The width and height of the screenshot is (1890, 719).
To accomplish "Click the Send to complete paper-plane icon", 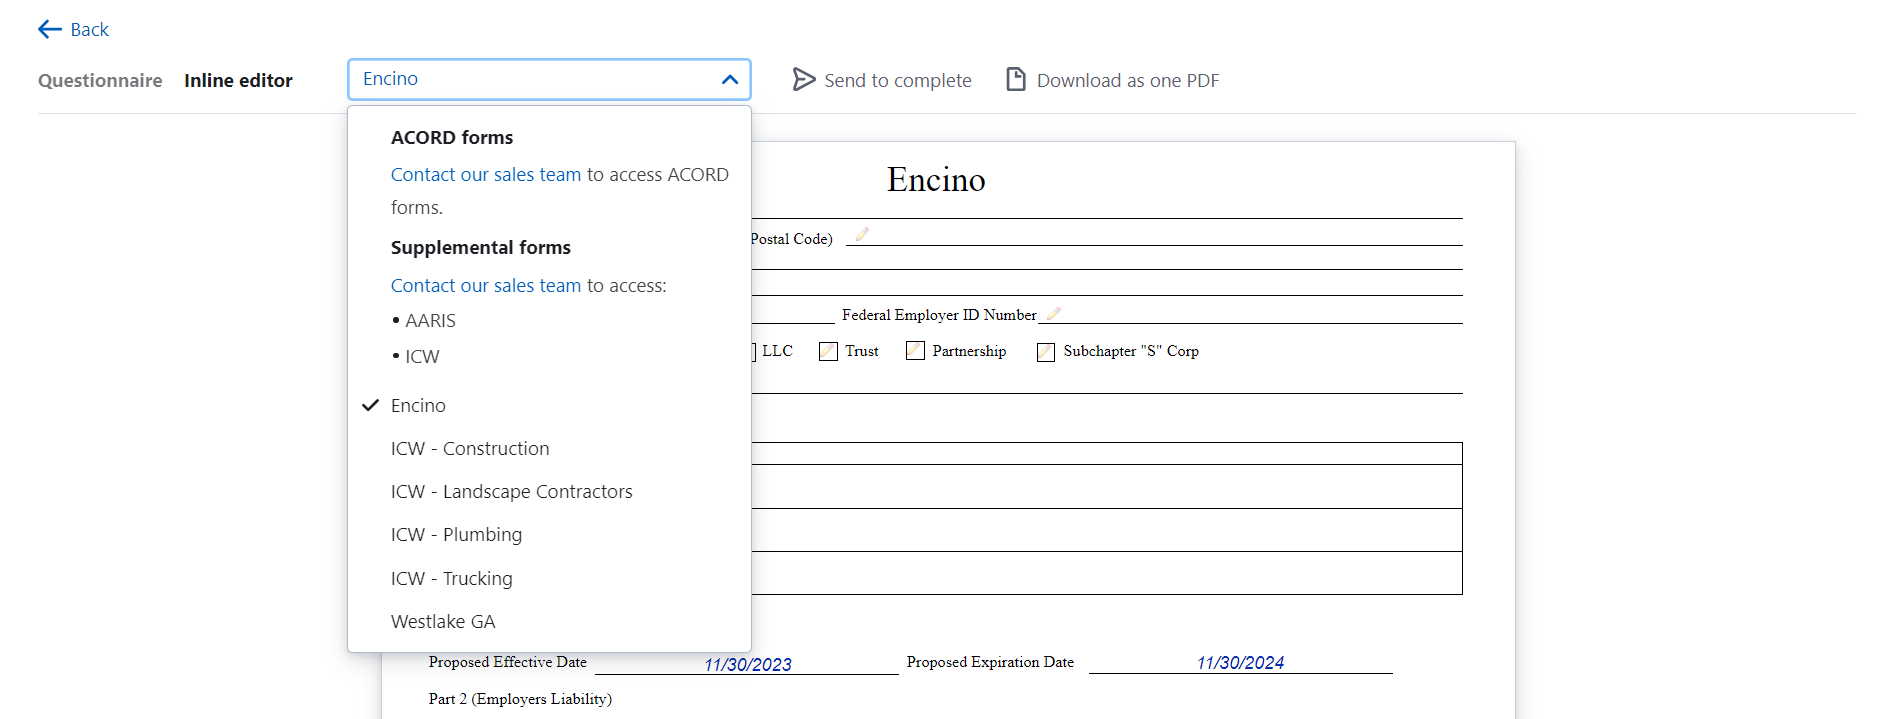I will pos(803,80).
